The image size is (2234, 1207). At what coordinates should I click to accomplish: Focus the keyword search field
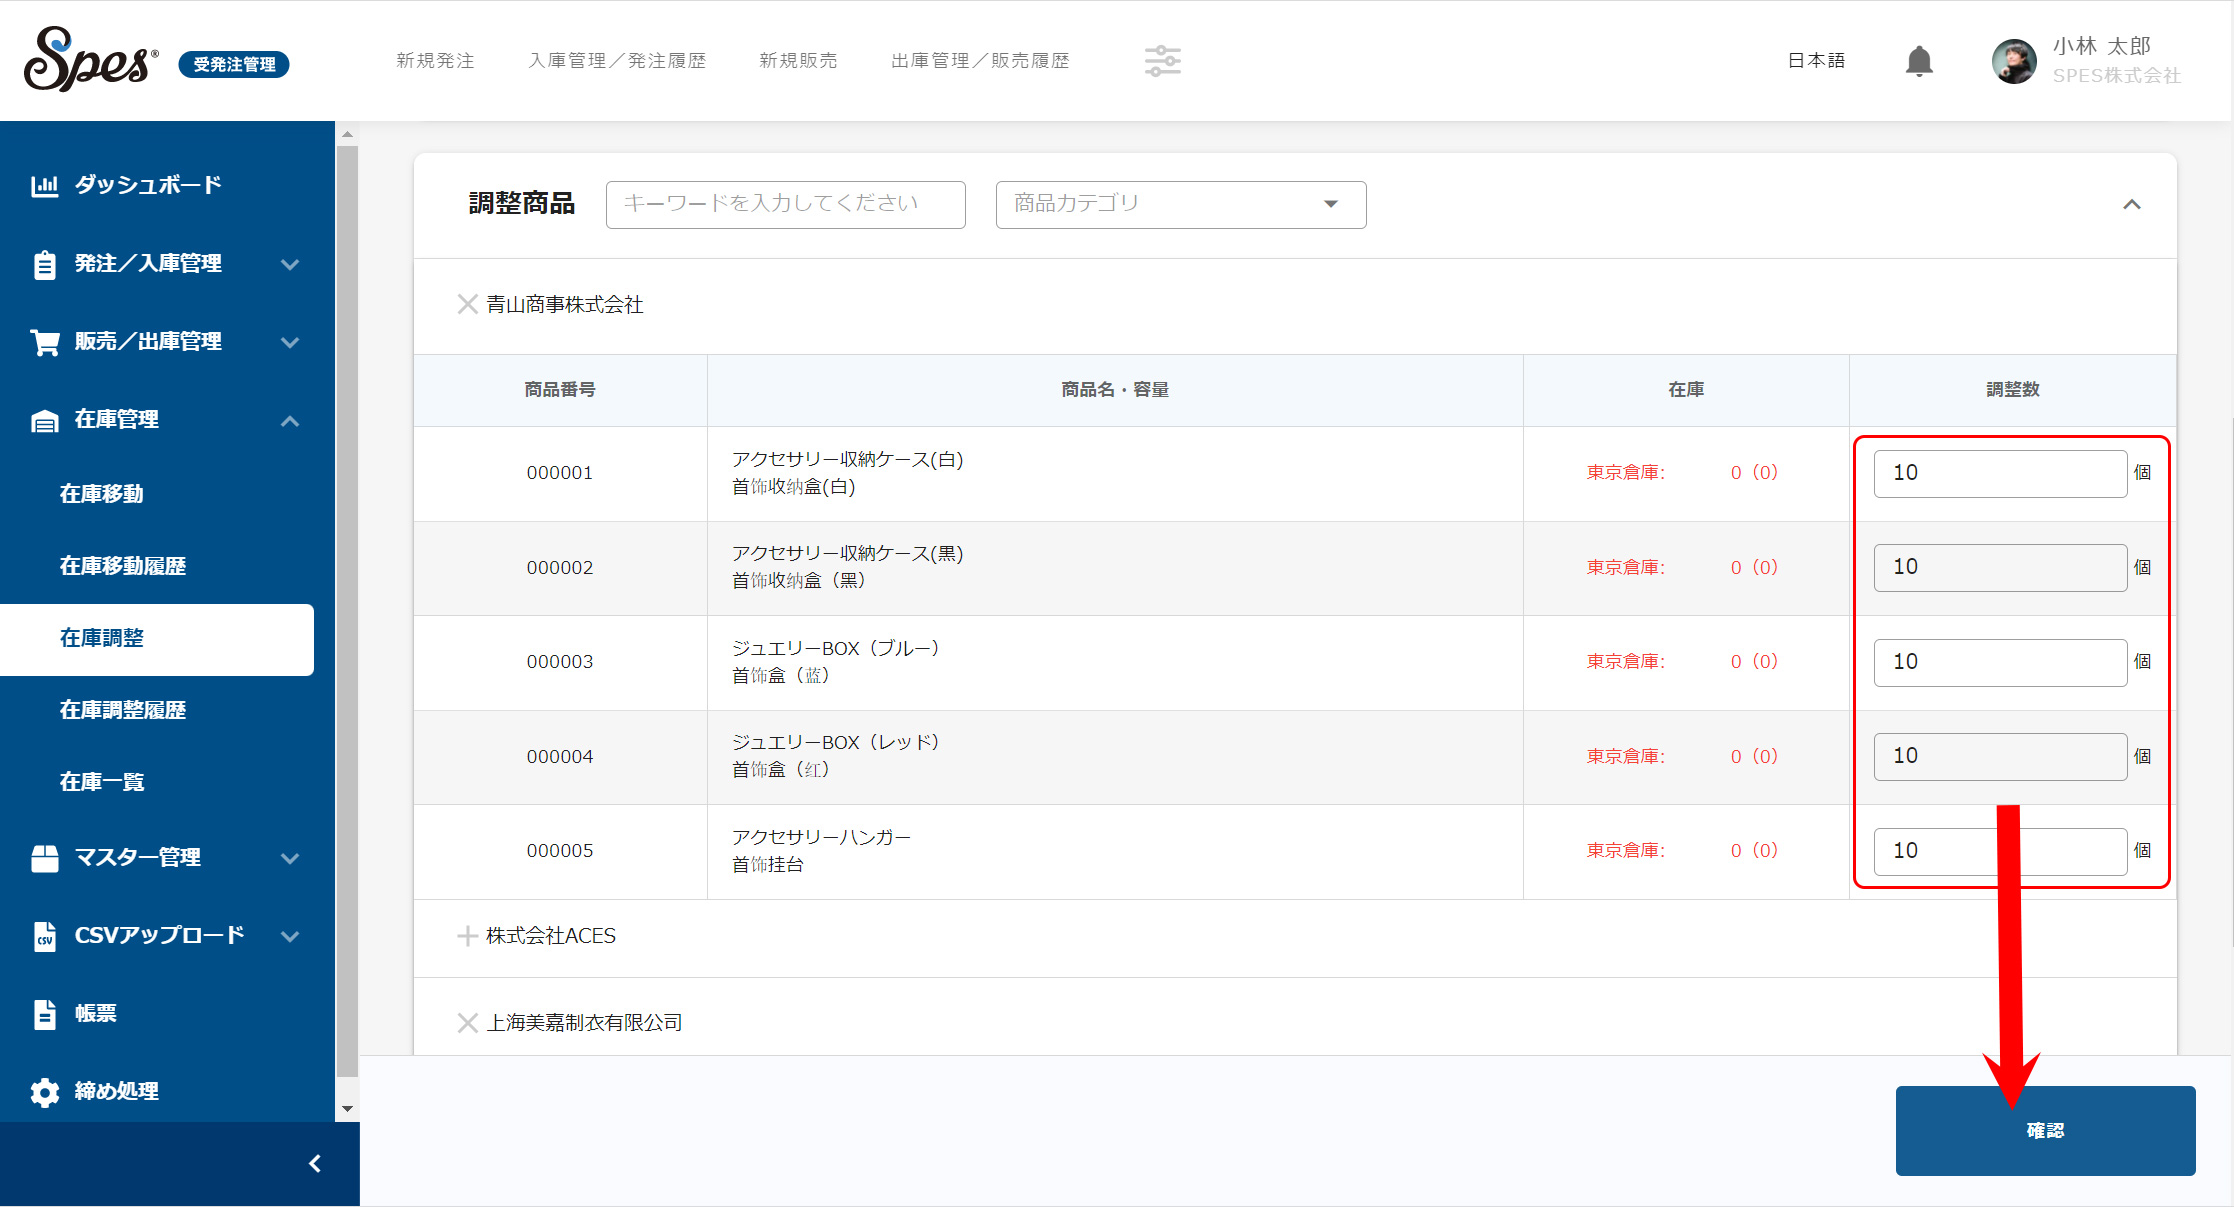[x=786, y=205]
